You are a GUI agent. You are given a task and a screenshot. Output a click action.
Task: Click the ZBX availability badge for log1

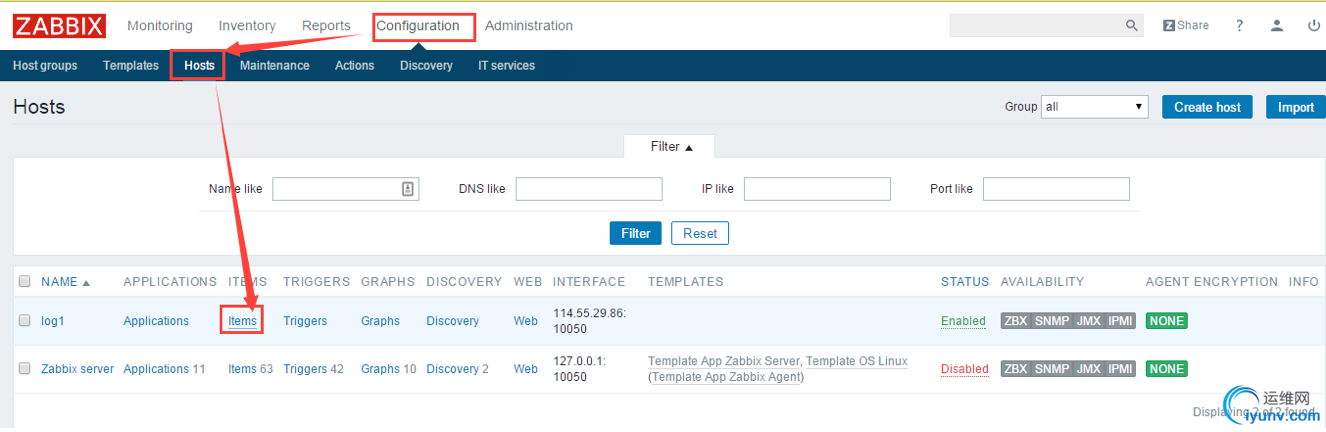(1015, 321)
